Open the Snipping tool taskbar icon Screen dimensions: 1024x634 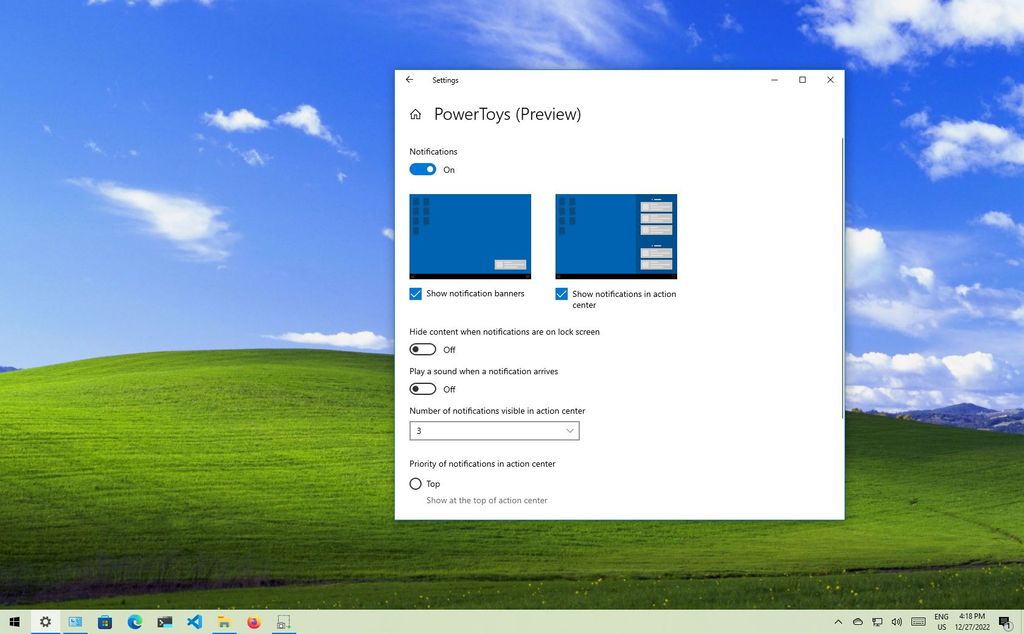click(x=283, y=622)
